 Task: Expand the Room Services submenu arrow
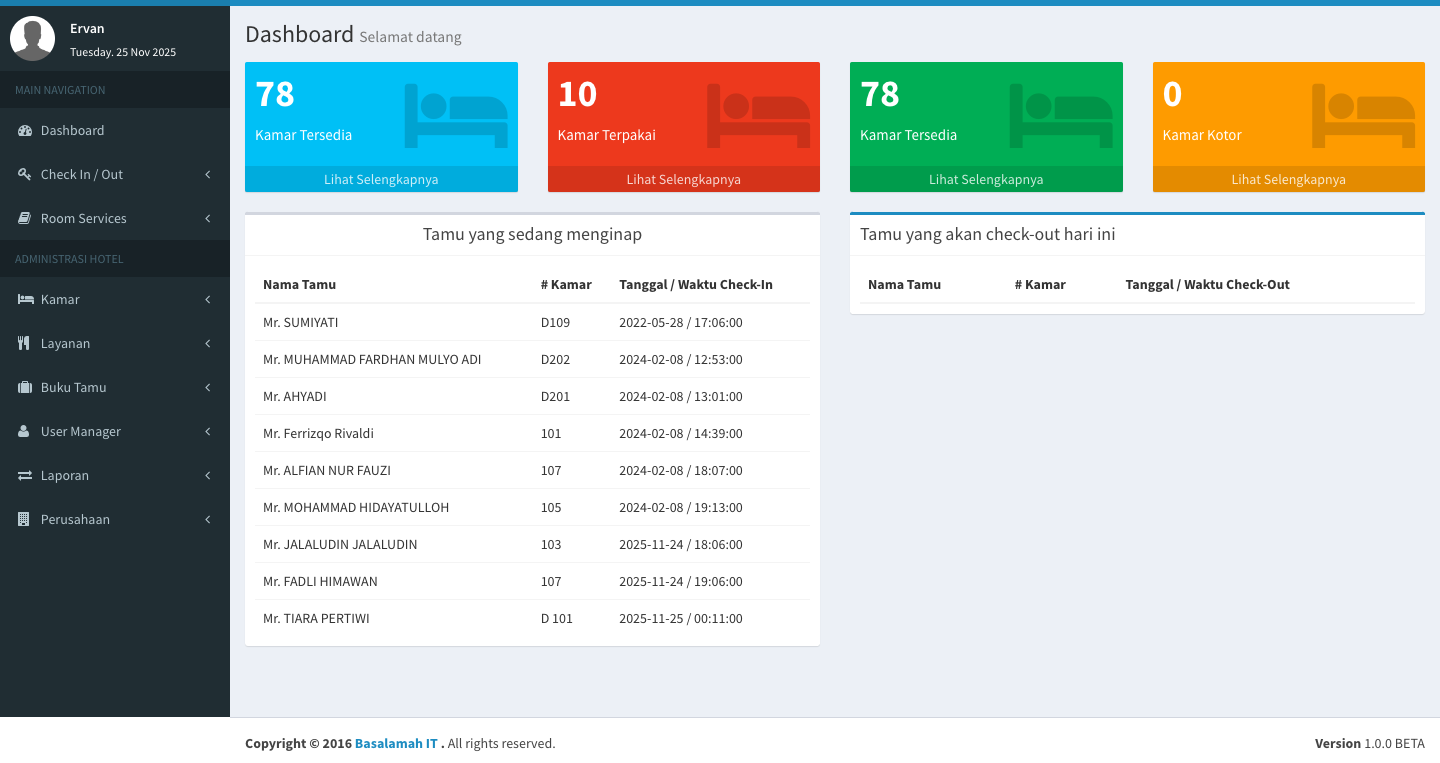click(x=208, y=219)
